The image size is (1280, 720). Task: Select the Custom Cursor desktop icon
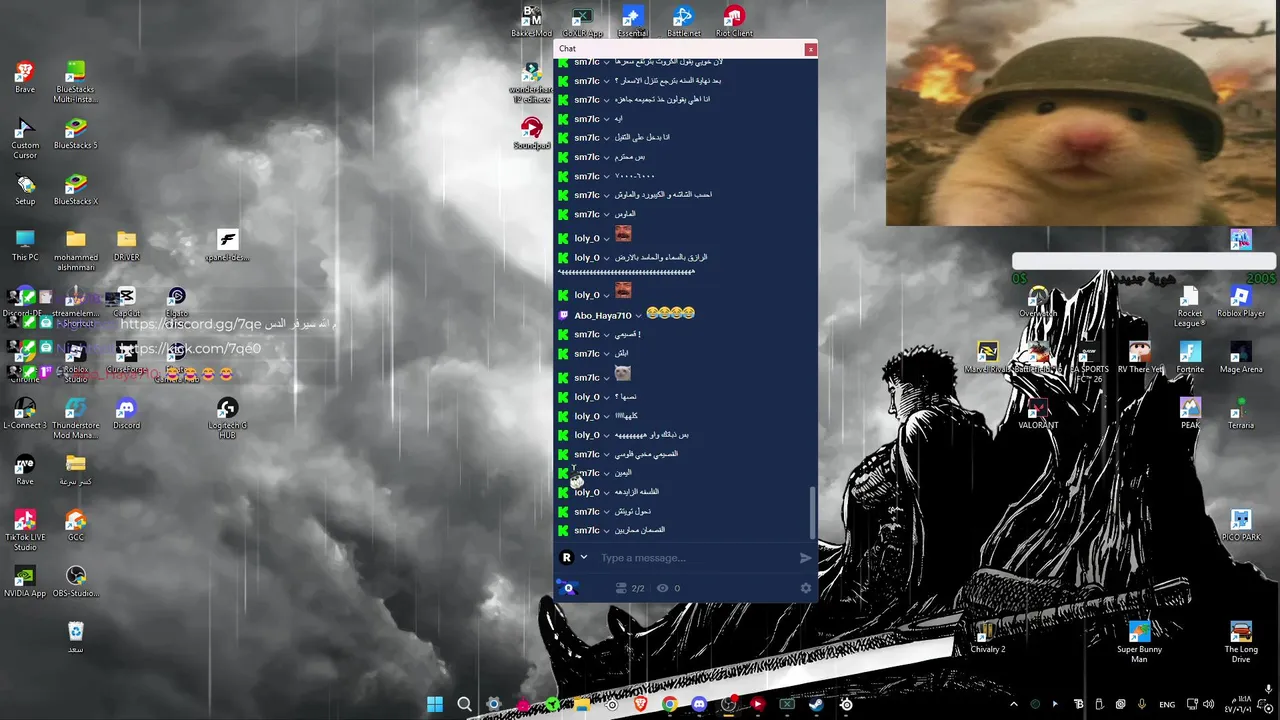point(25,138)
